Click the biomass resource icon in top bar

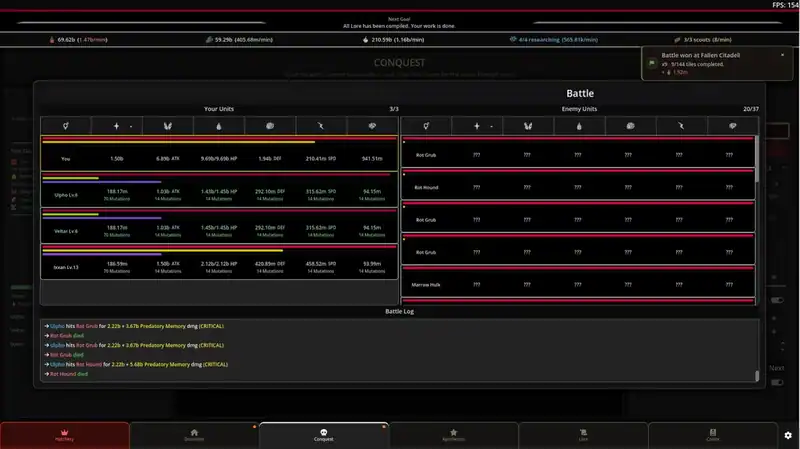click(52, 39)
